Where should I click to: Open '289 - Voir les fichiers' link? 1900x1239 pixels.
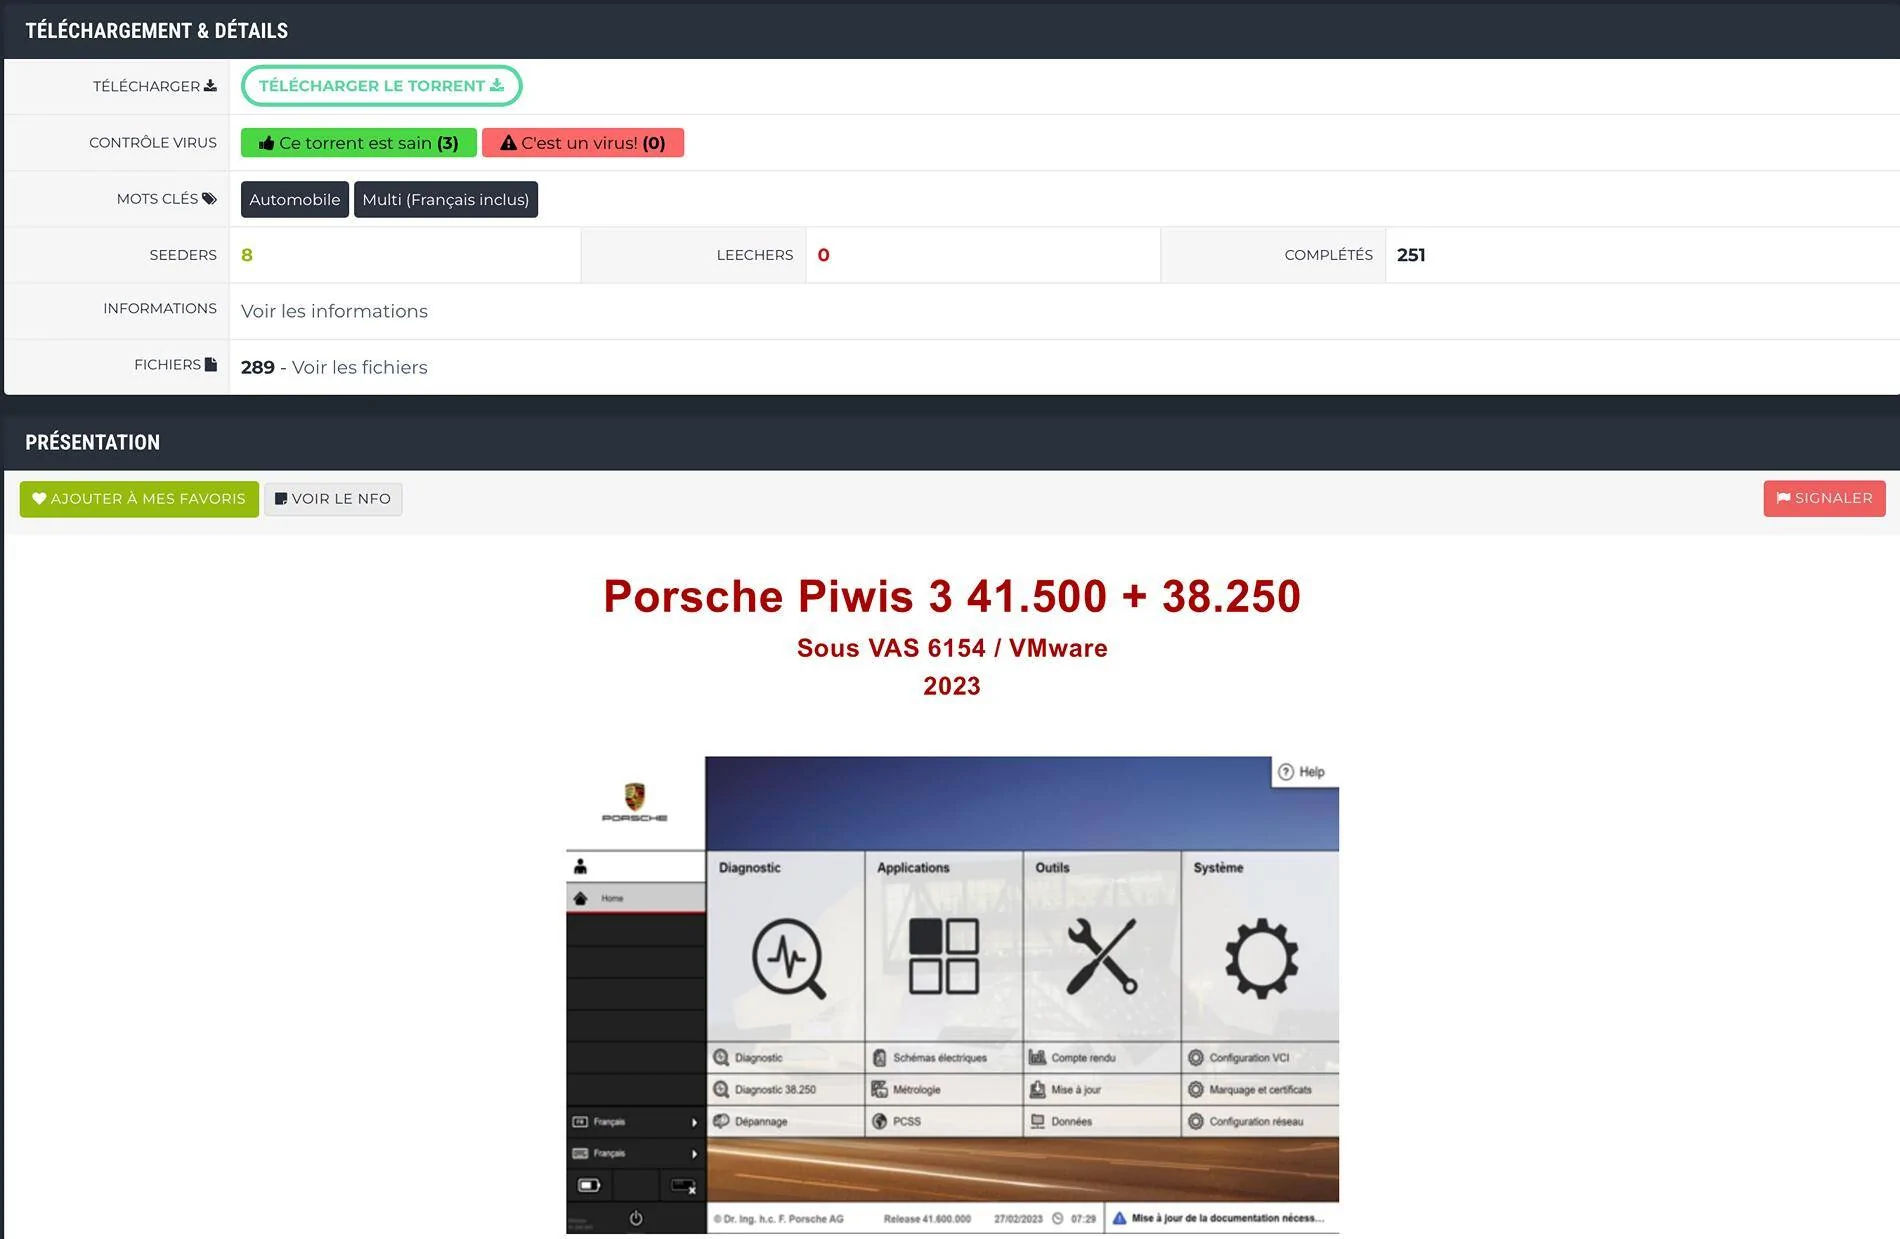tap(334, 367)
